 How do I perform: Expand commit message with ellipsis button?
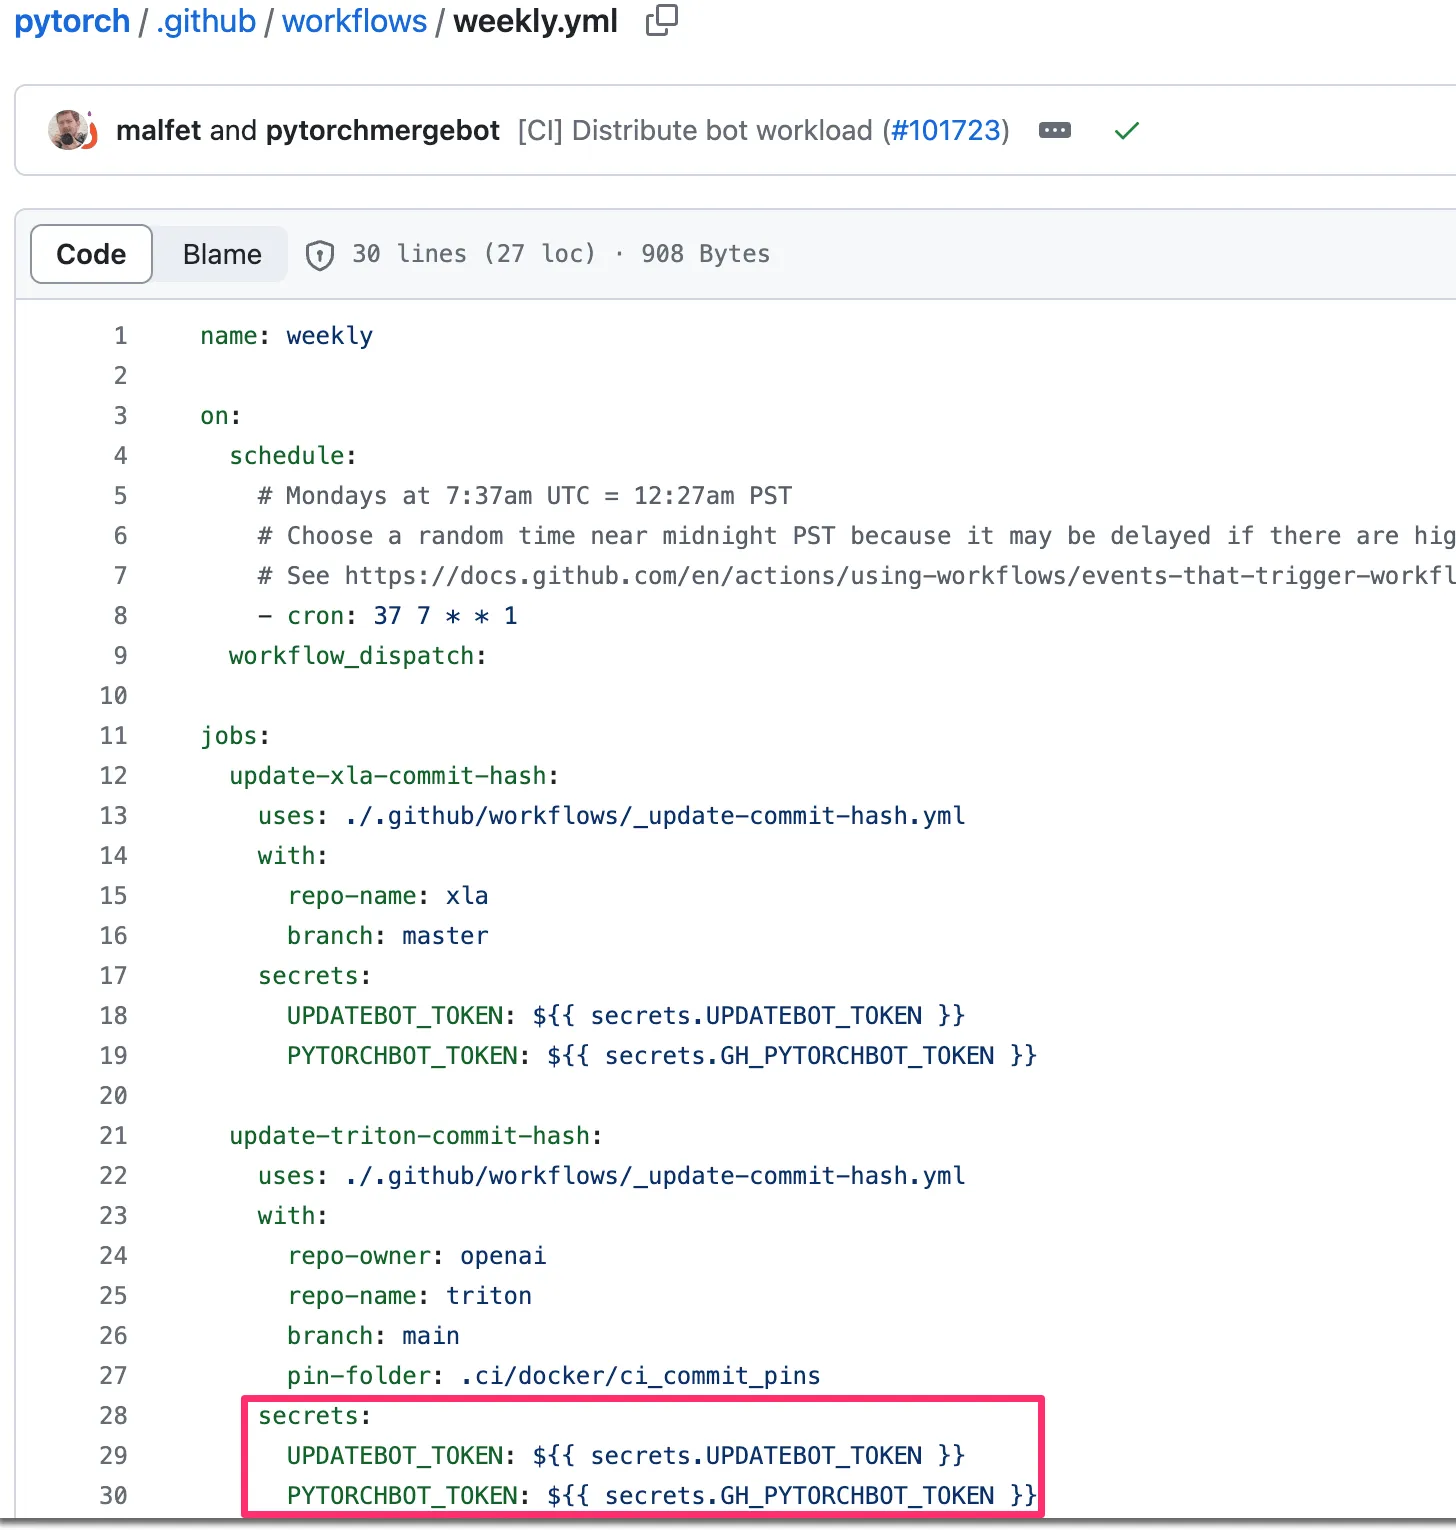(x=1054, y=131)
